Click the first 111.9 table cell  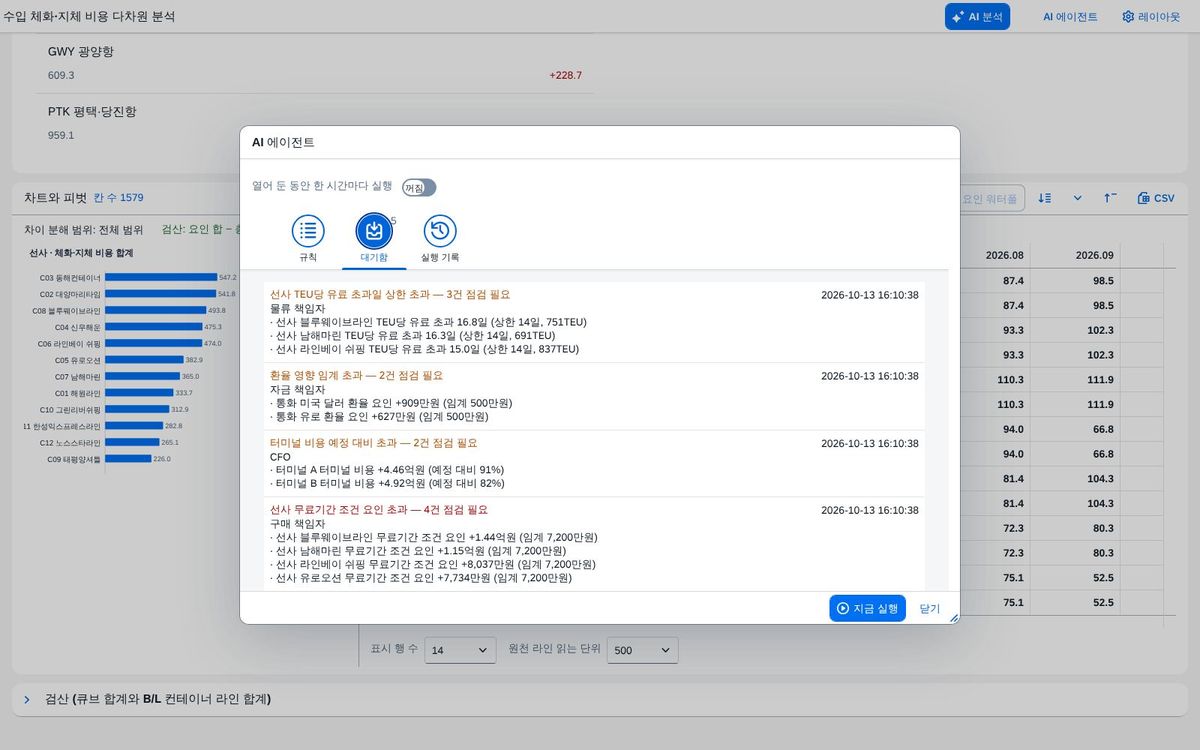(1096, 380)
